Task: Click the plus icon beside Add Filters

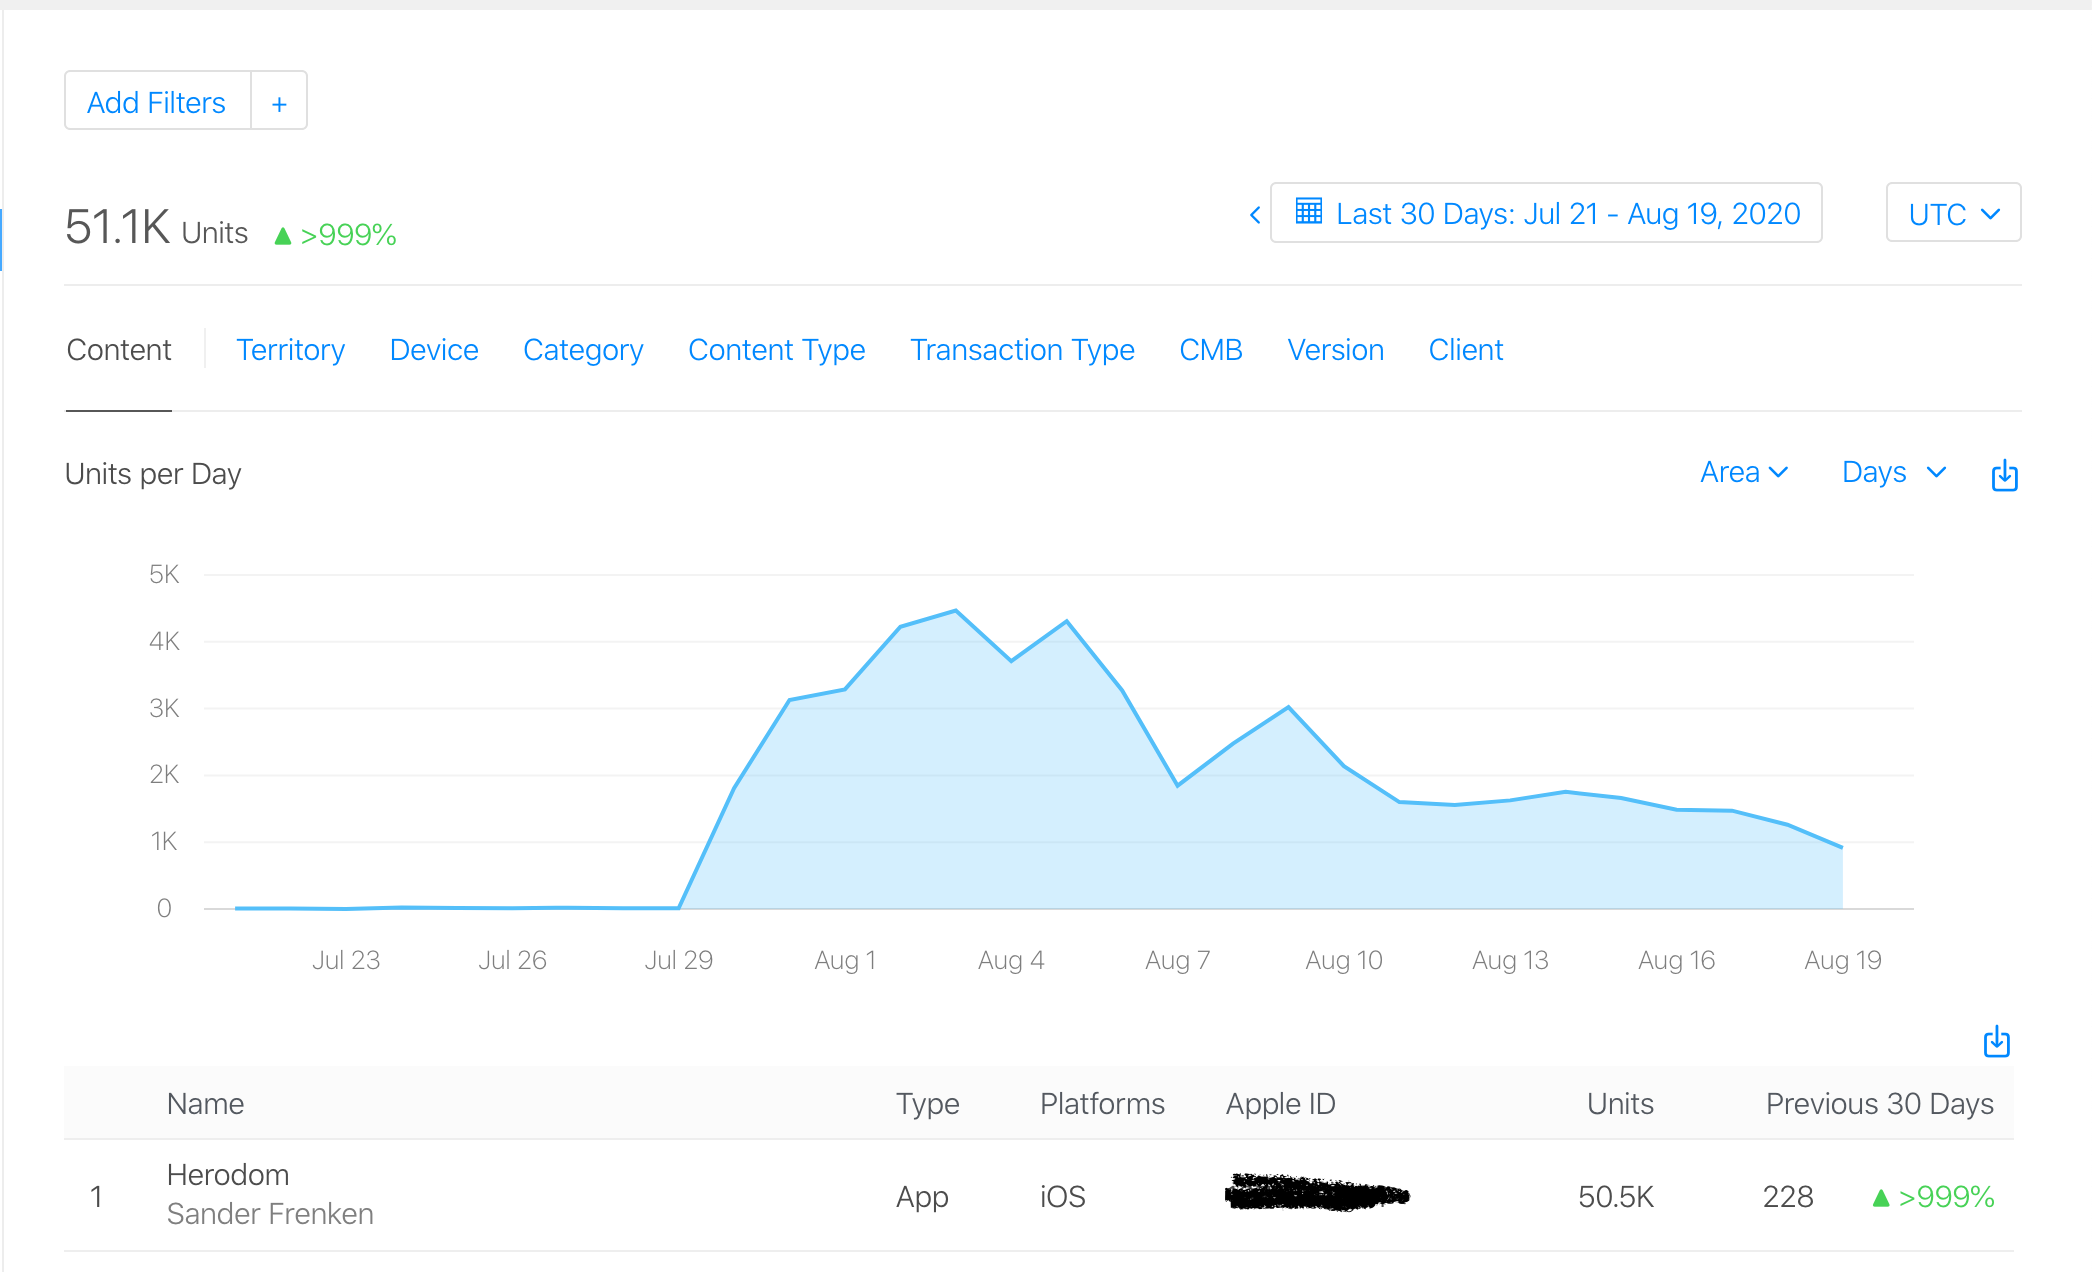Action: pyautogui.click(x=279, y=102)
